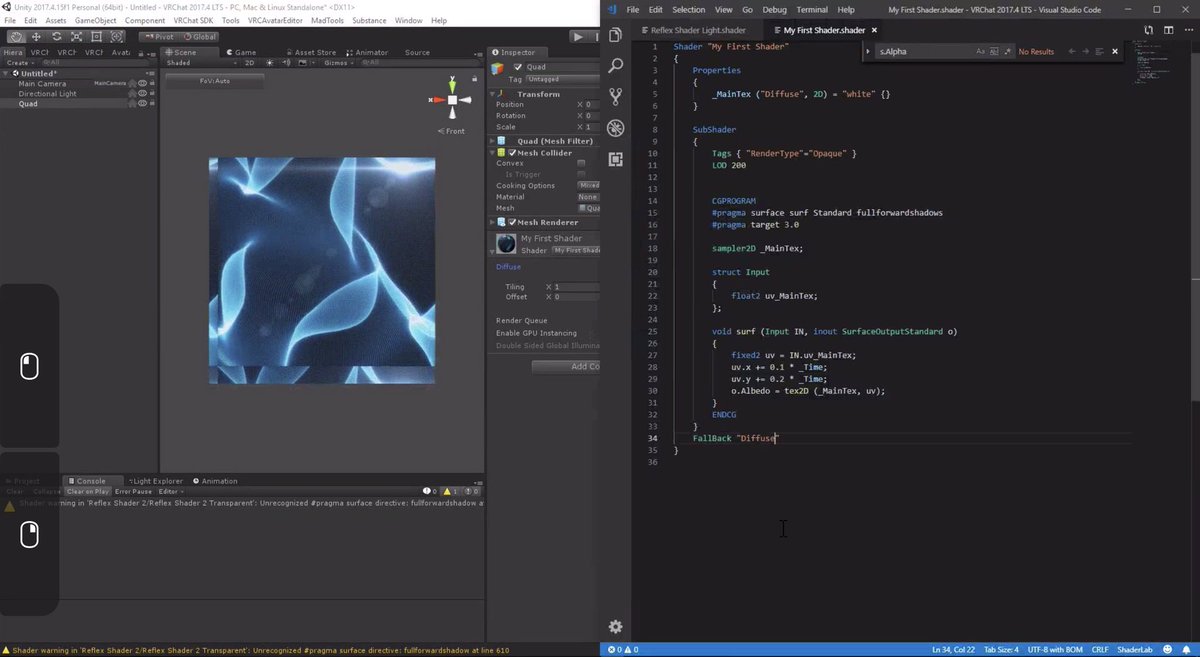Toggle visibility eye for Directional Light
The image size is (1200, 657).
tap(143, 94)
